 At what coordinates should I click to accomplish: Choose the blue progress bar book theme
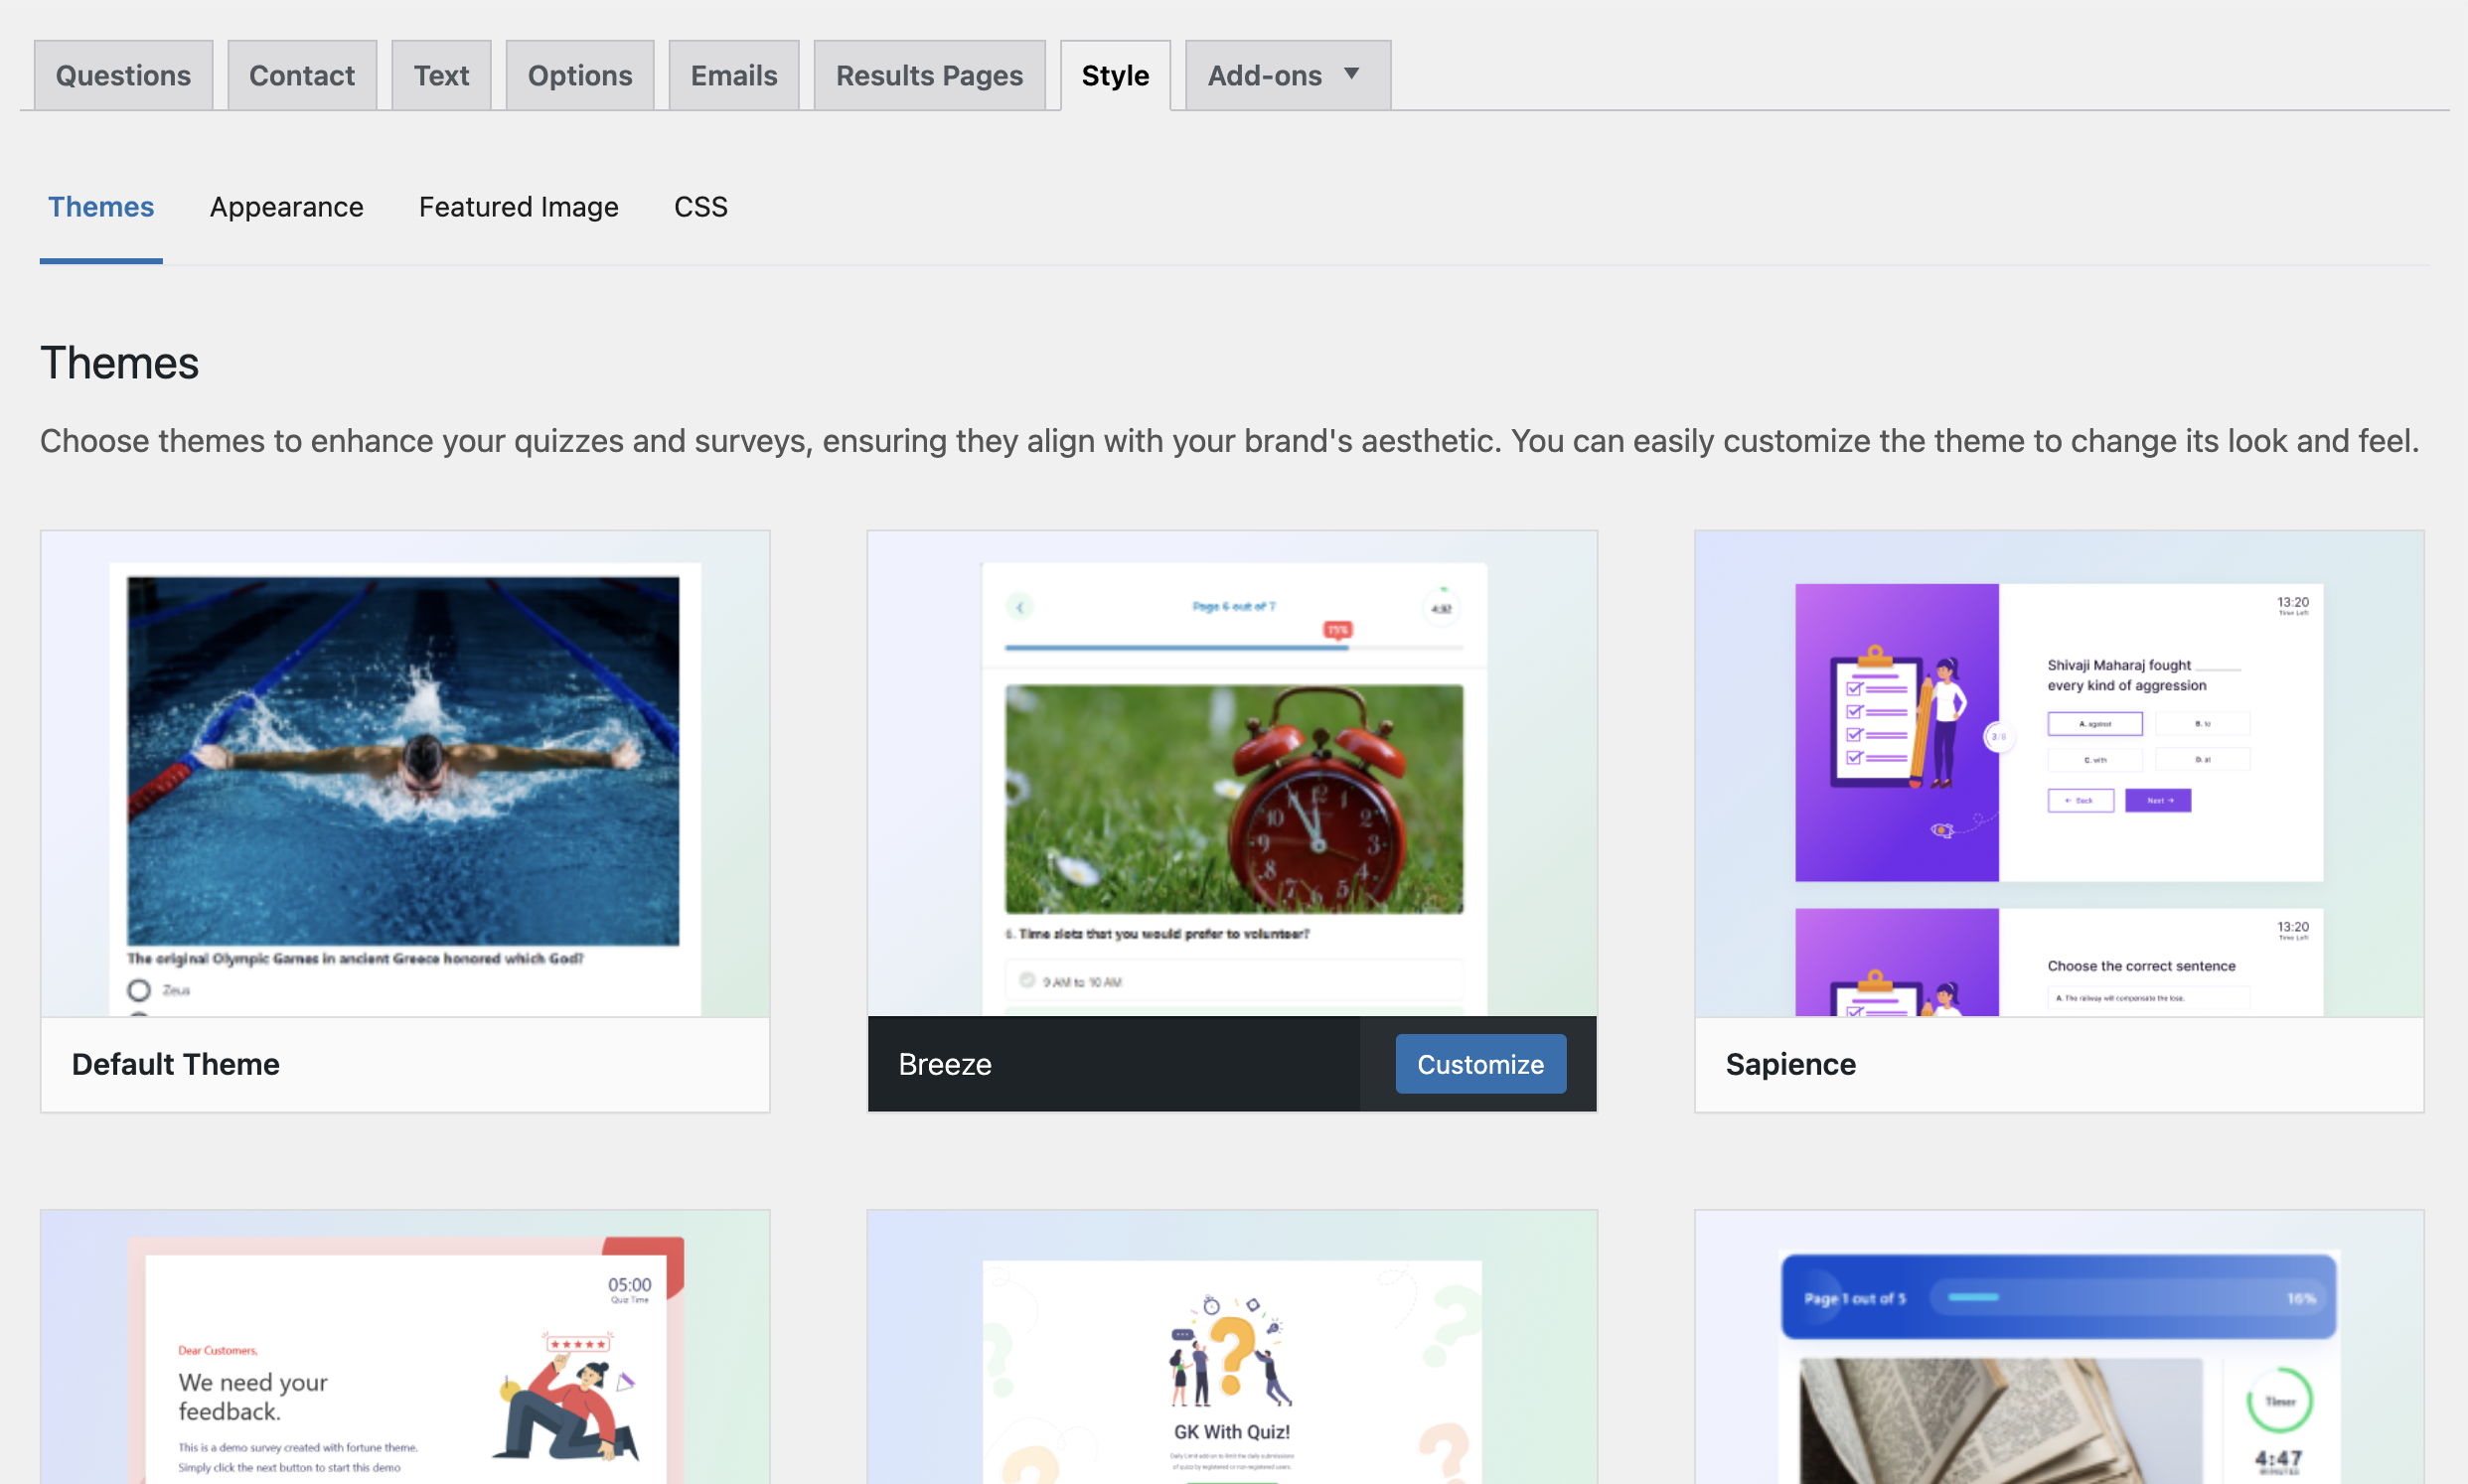[2058, 1350]
